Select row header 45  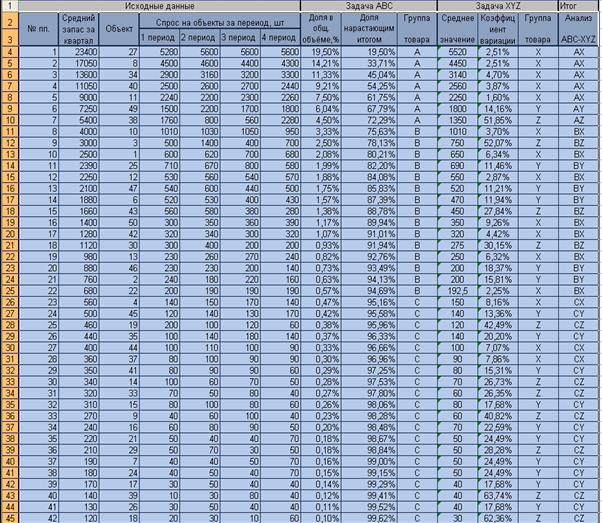[10, 518]
